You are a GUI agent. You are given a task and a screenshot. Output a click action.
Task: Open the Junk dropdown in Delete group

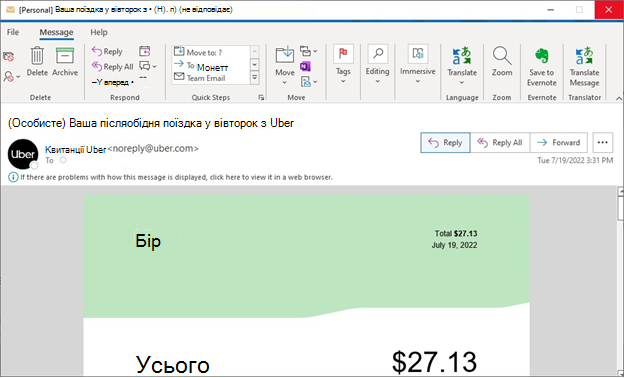pyautogui.click(x=11, y=76)
